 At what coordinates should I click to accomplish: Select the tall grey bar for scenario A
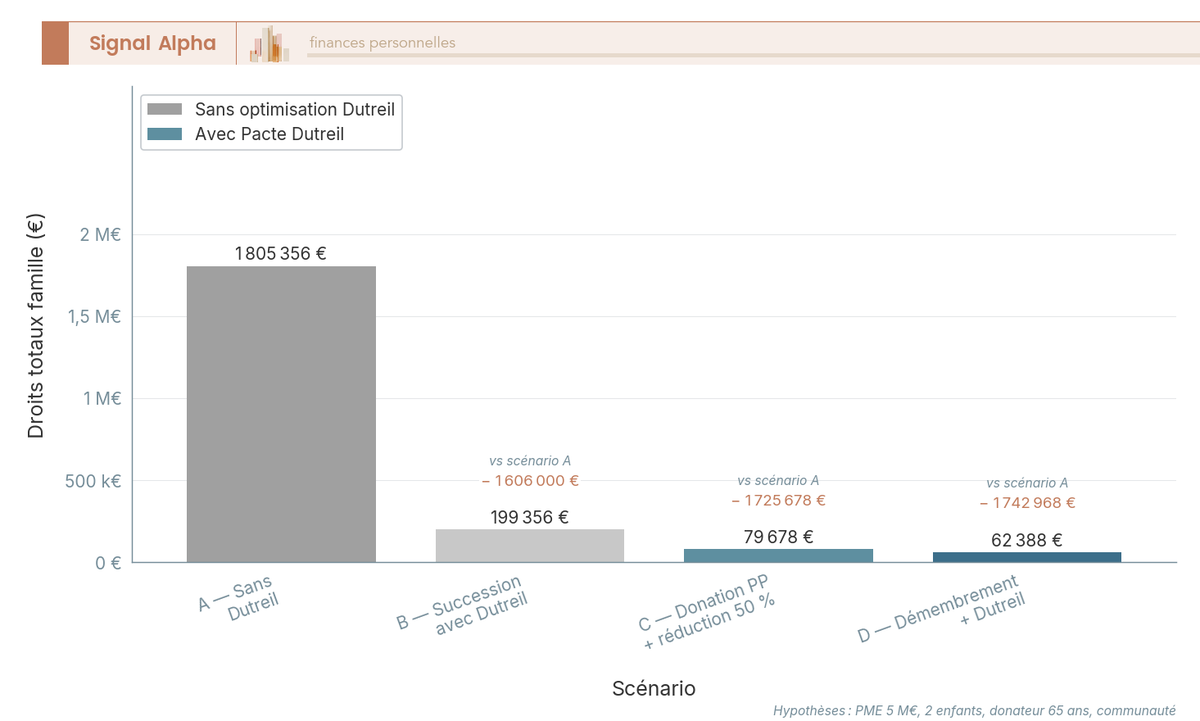click(281, 414)
